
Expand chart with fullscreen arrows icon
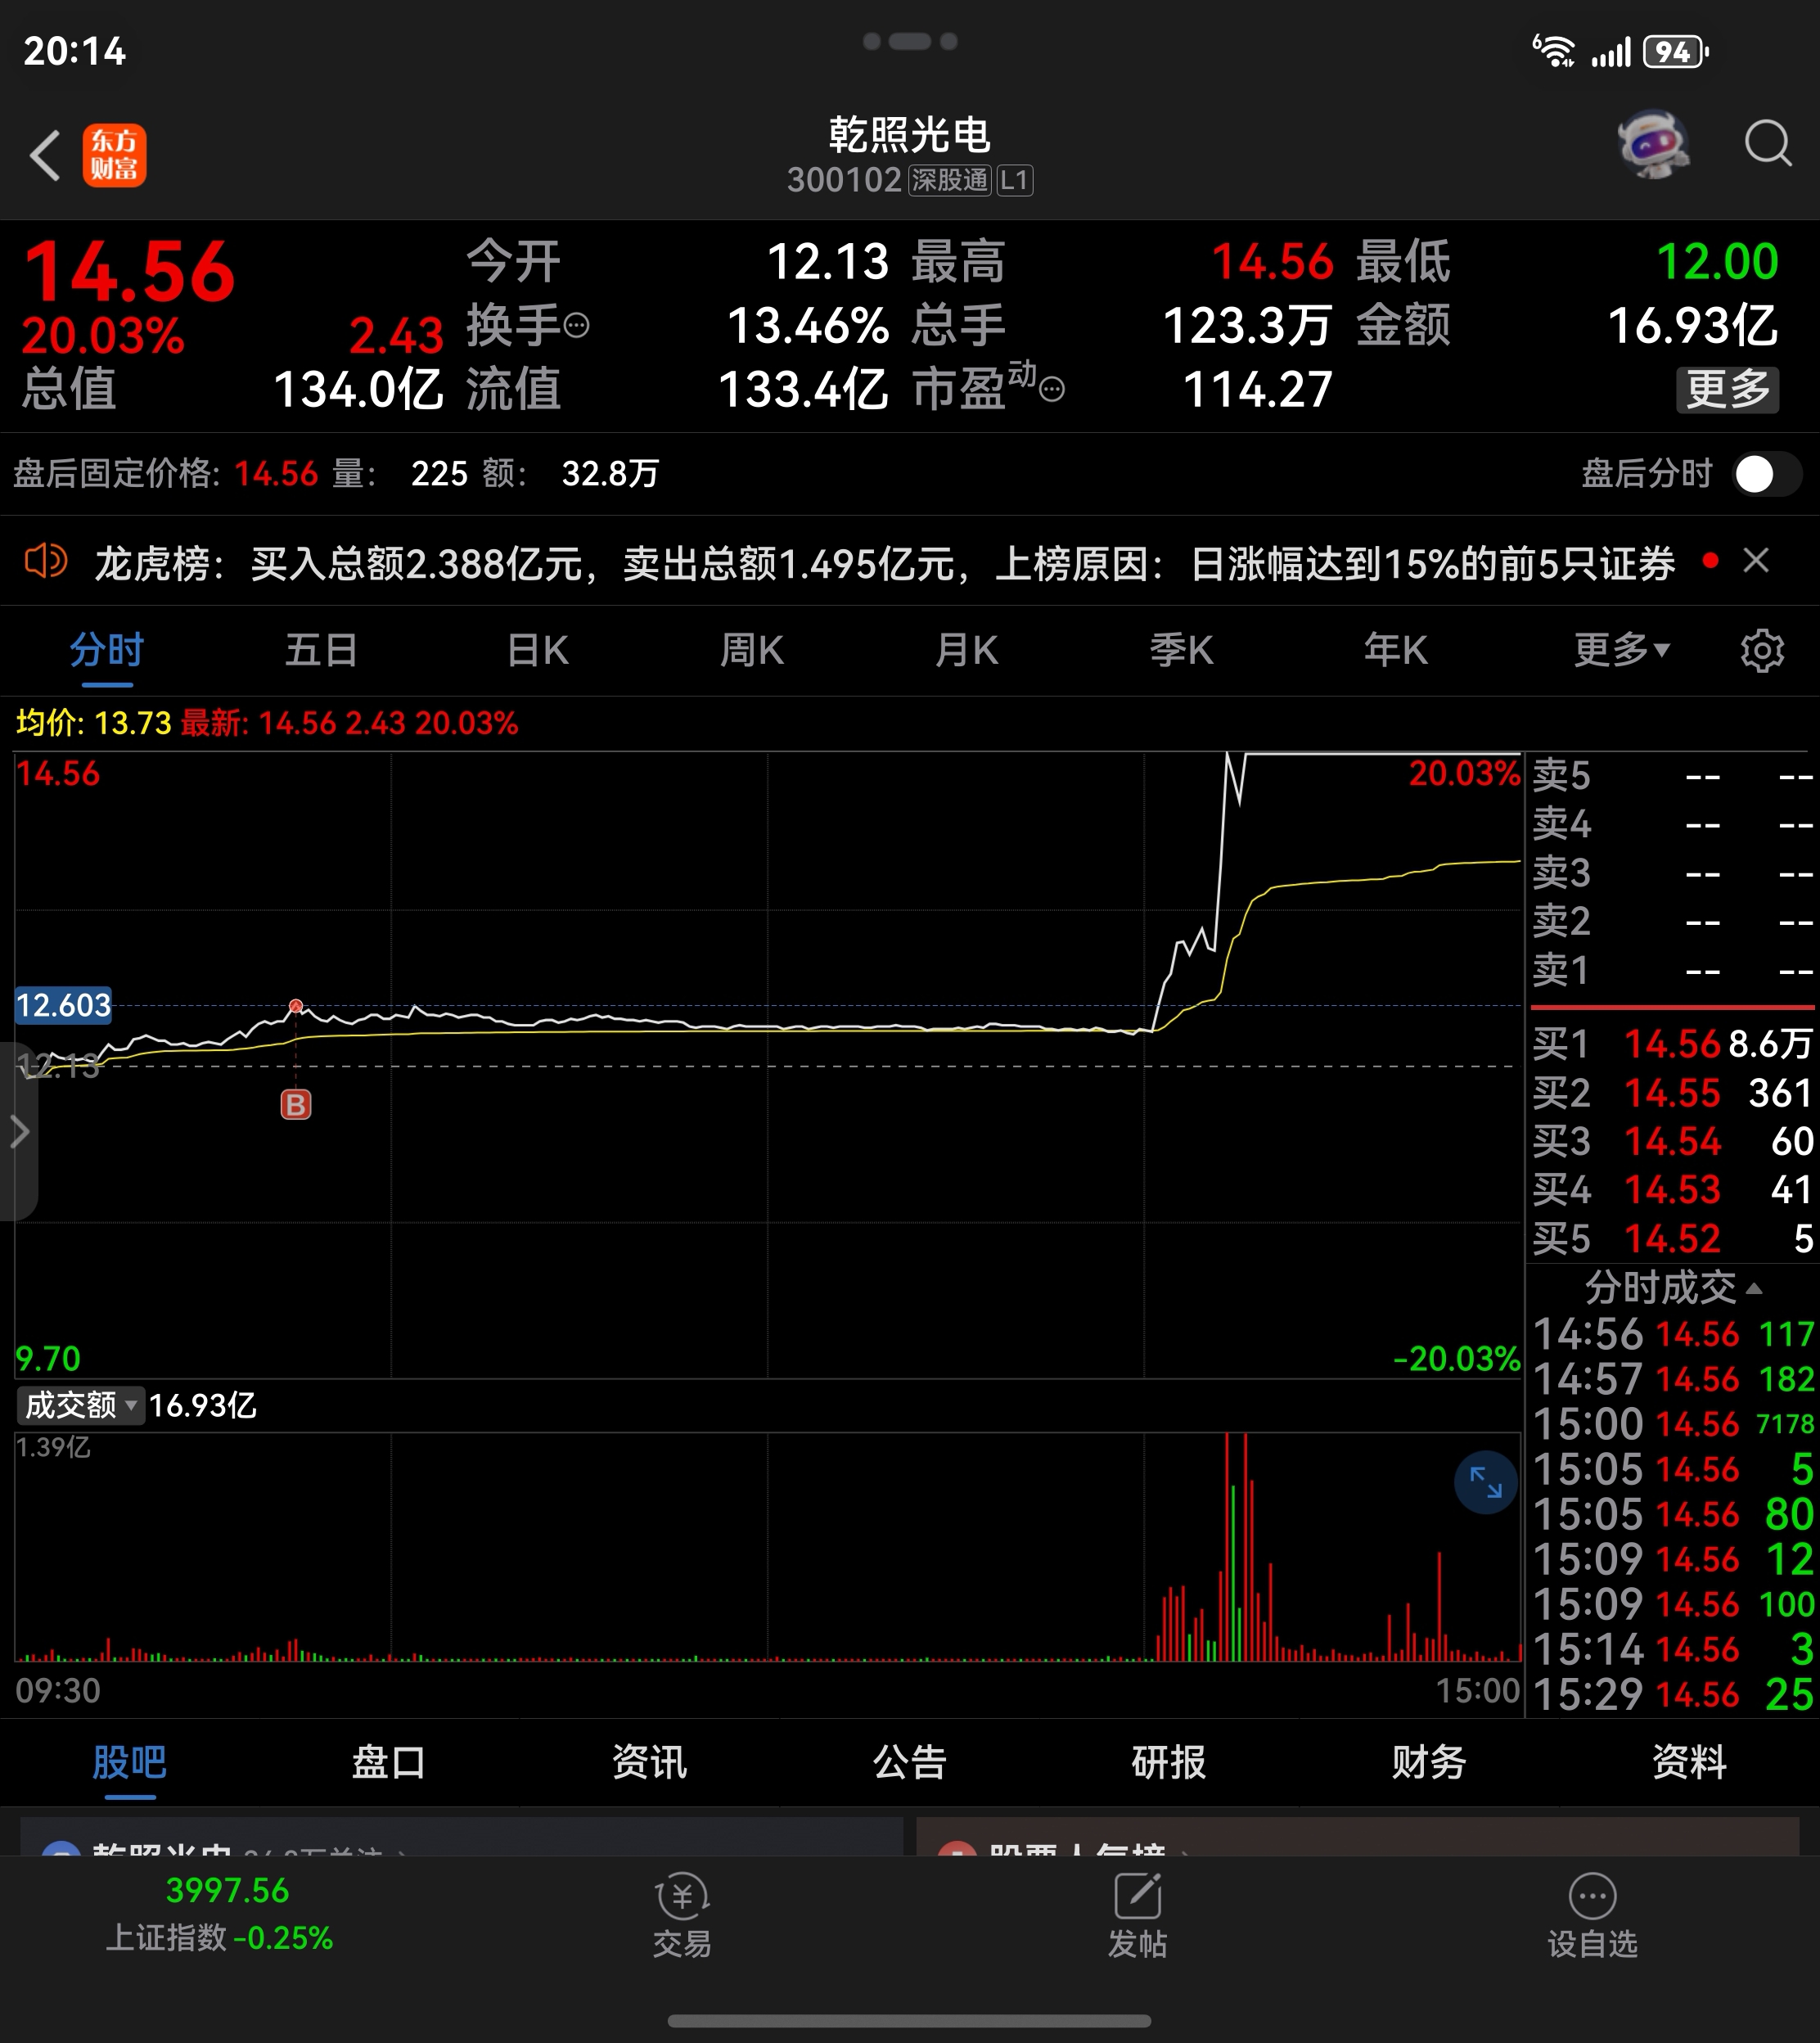1485,1482
